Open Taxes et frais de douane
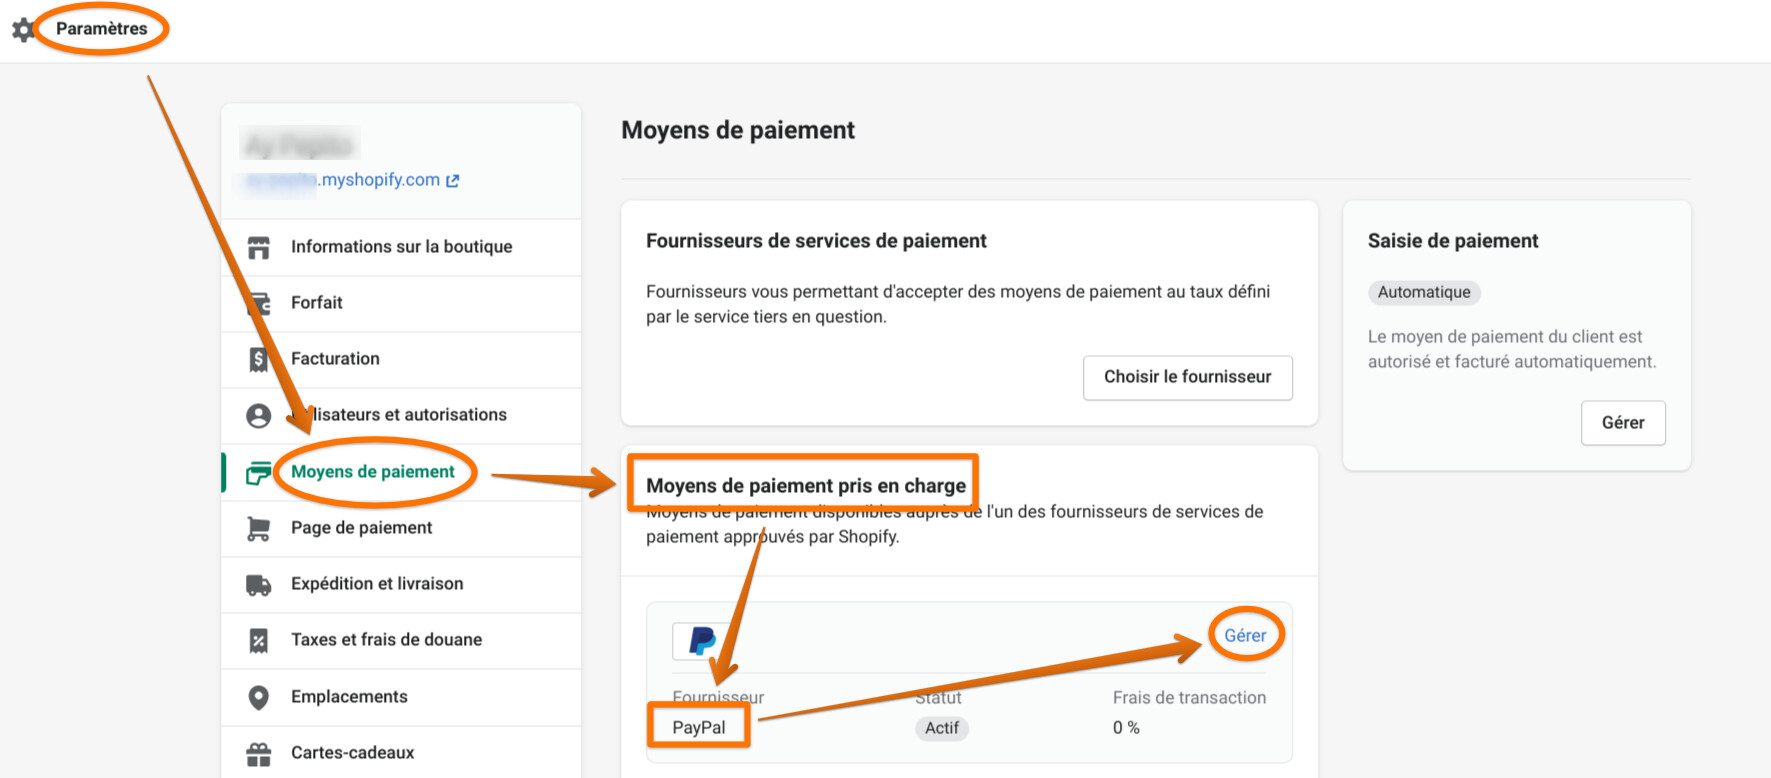This screenshot has height=778, width=1771. (x=386, y=640)
